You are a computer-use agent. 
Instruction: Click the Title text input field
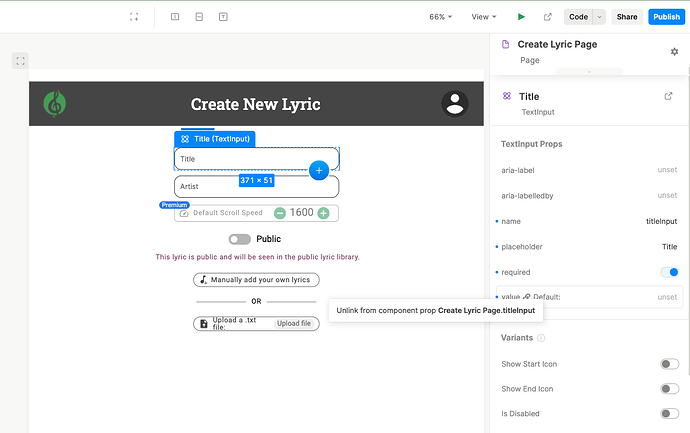[x=257, y=159]
